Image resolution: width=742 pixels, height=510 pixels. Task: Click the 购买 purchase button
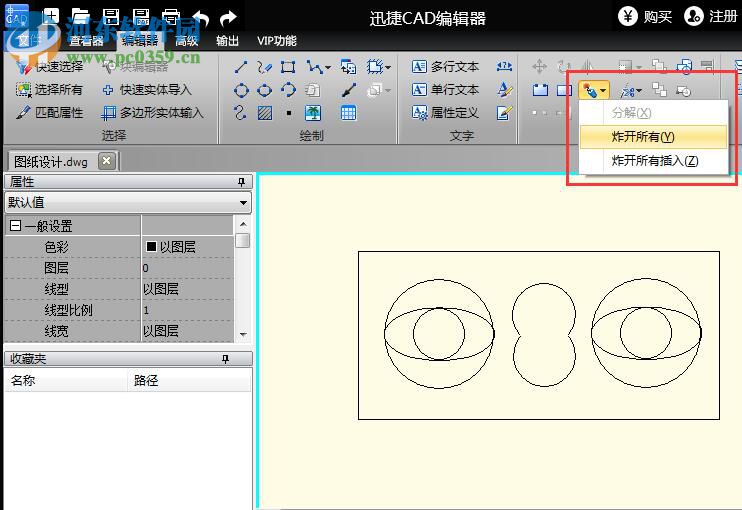[645, 16]
